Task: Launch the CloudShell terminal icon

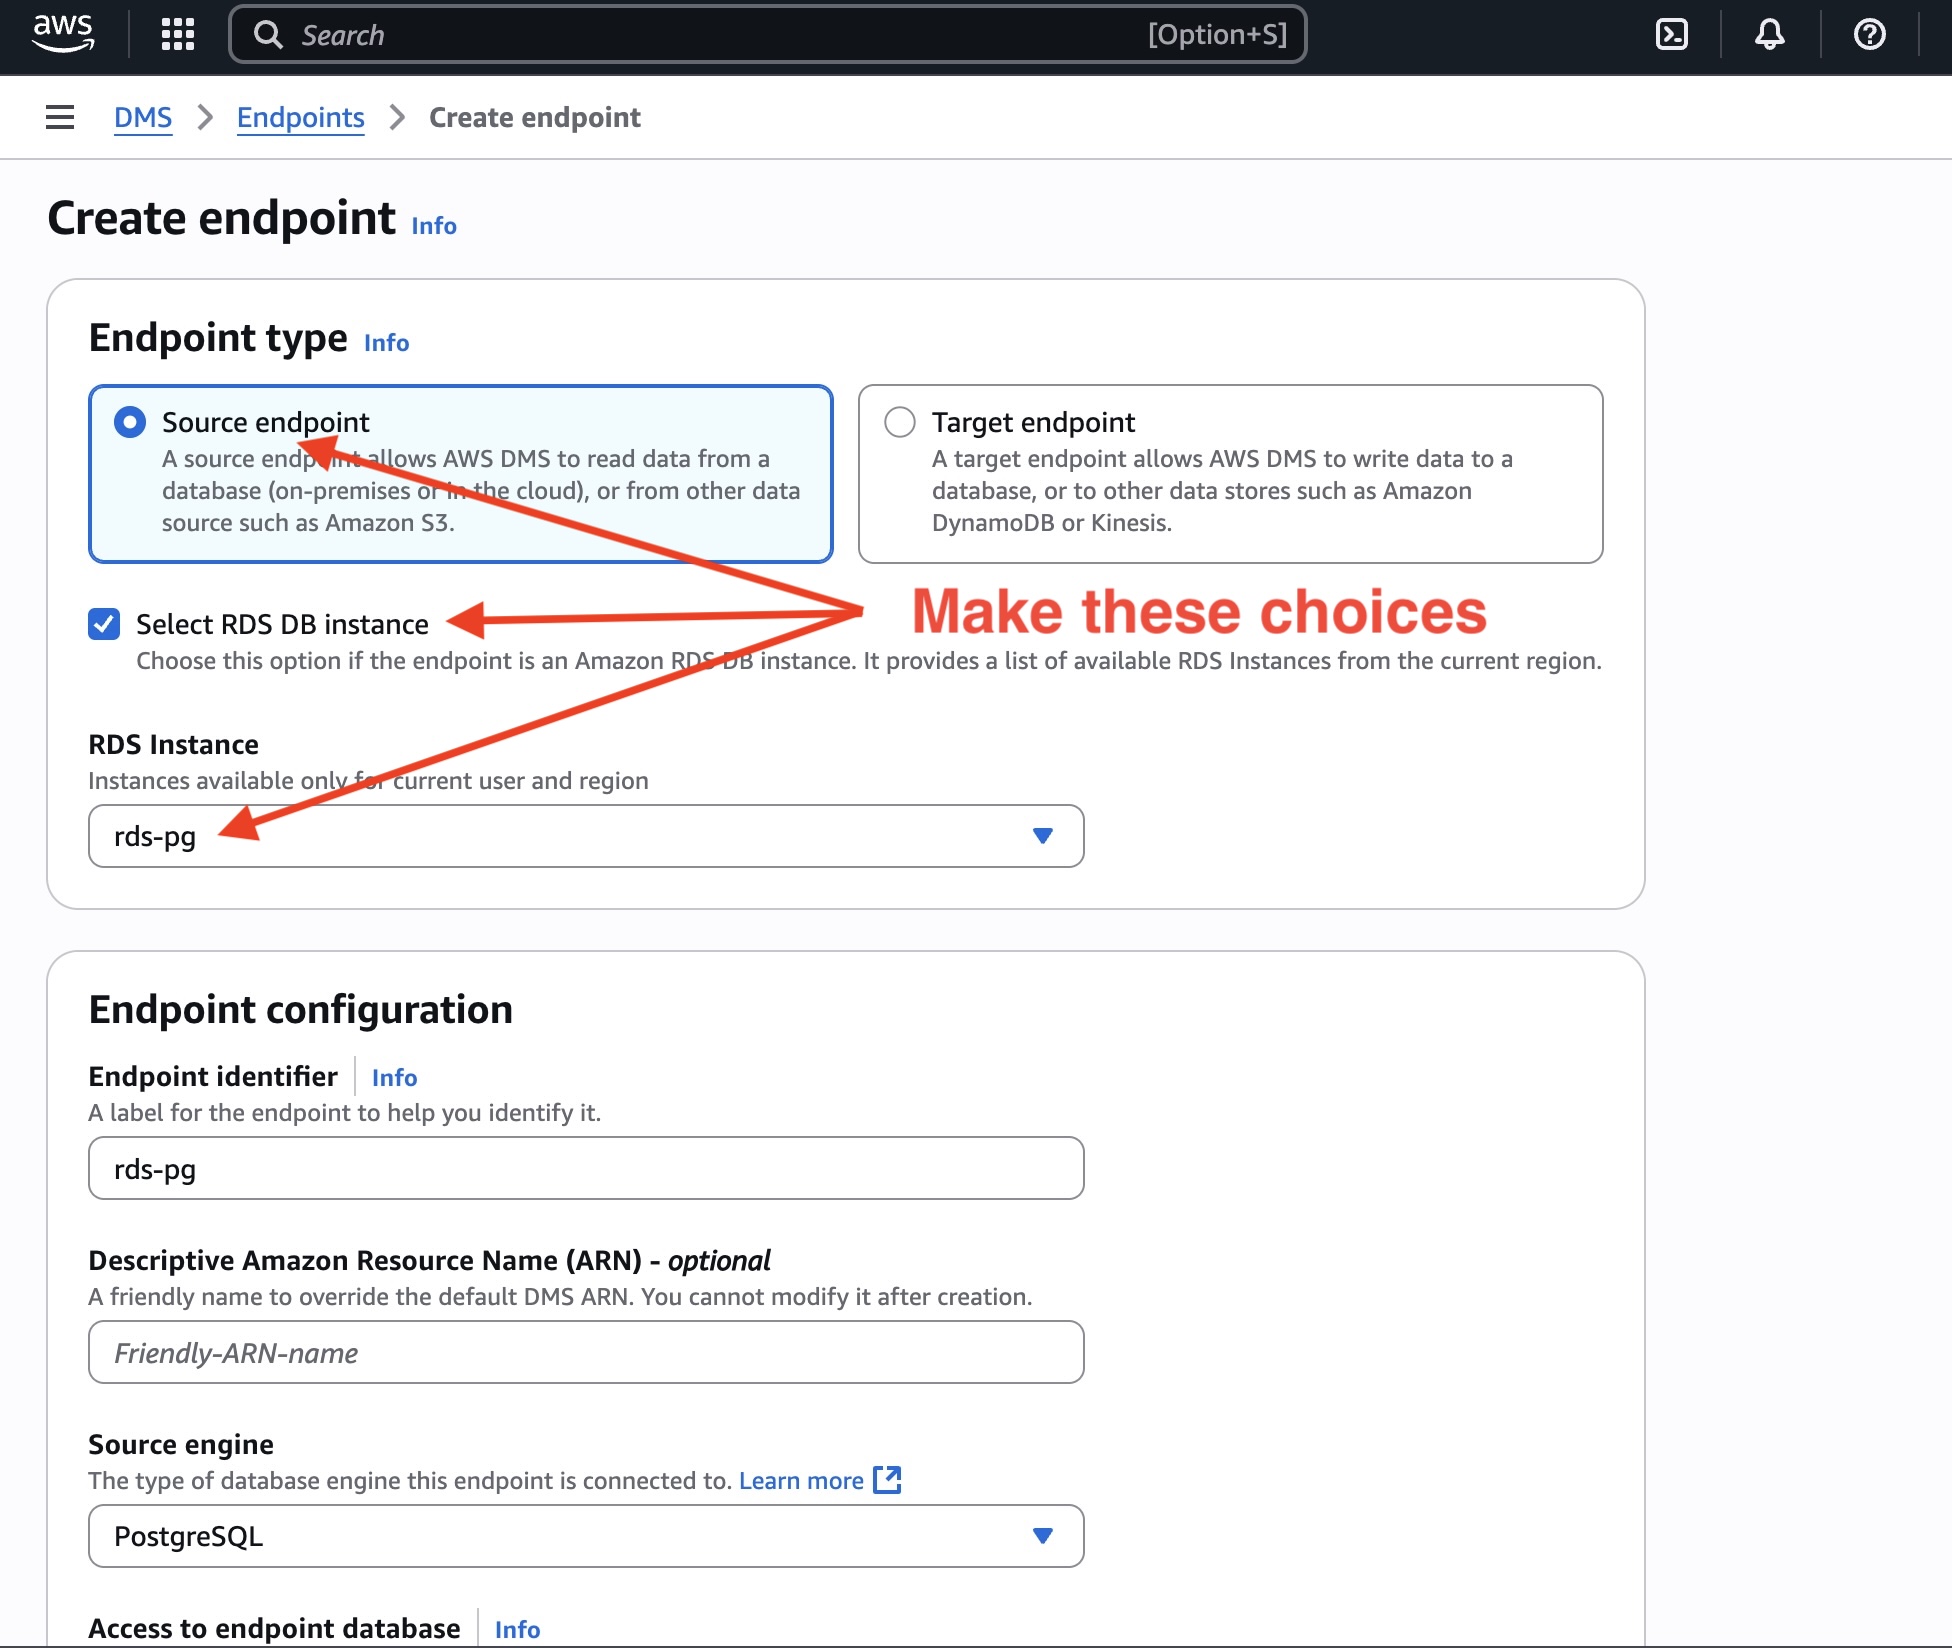Action: pos(1672,34)
